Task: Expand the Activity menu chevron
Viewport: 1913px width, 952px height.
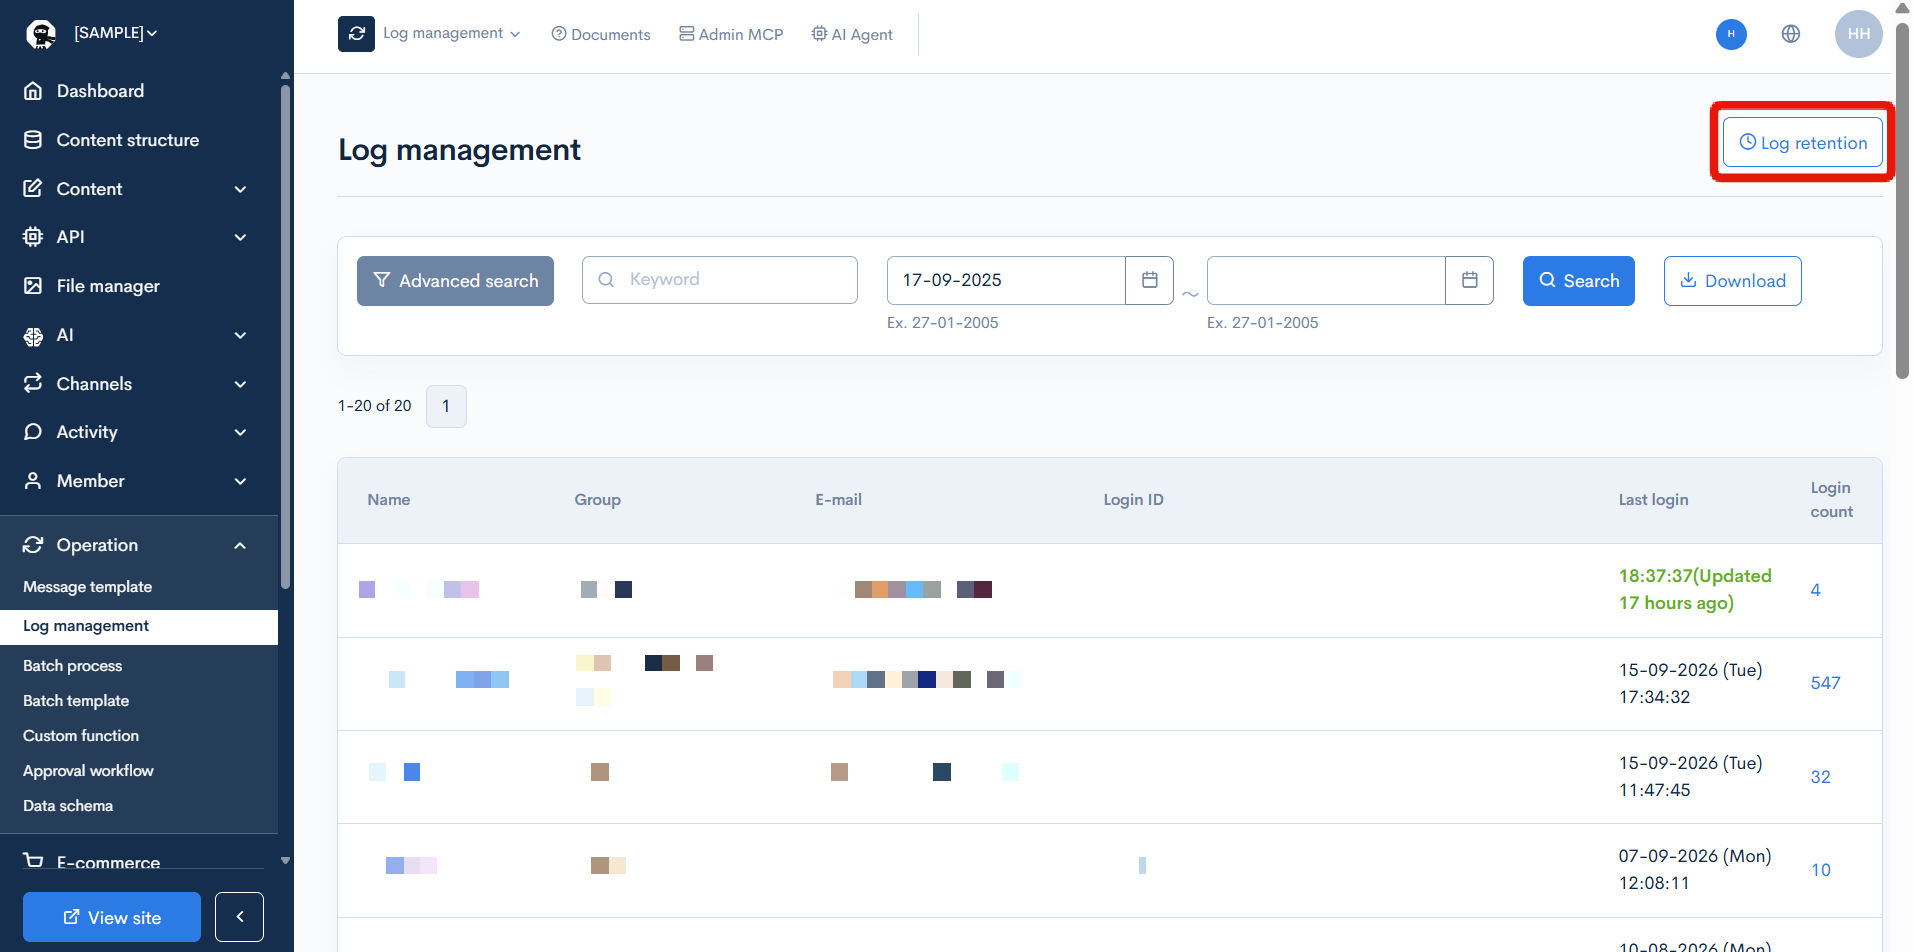Action: pyautogui.click(x=240, y=432)
